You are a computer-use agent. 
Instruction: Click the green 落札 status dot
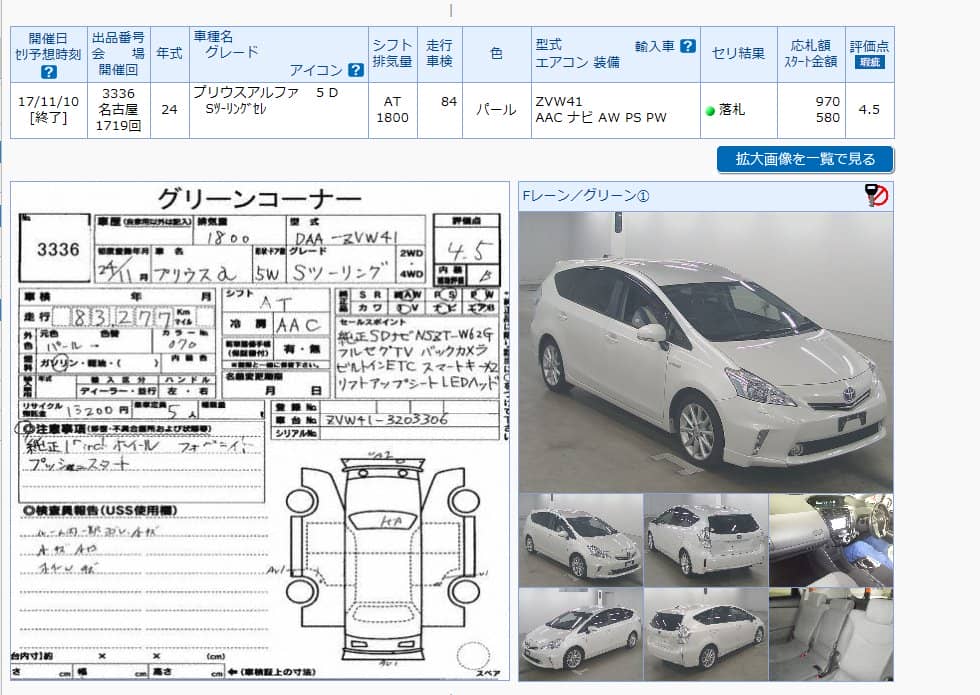point(710,111)
